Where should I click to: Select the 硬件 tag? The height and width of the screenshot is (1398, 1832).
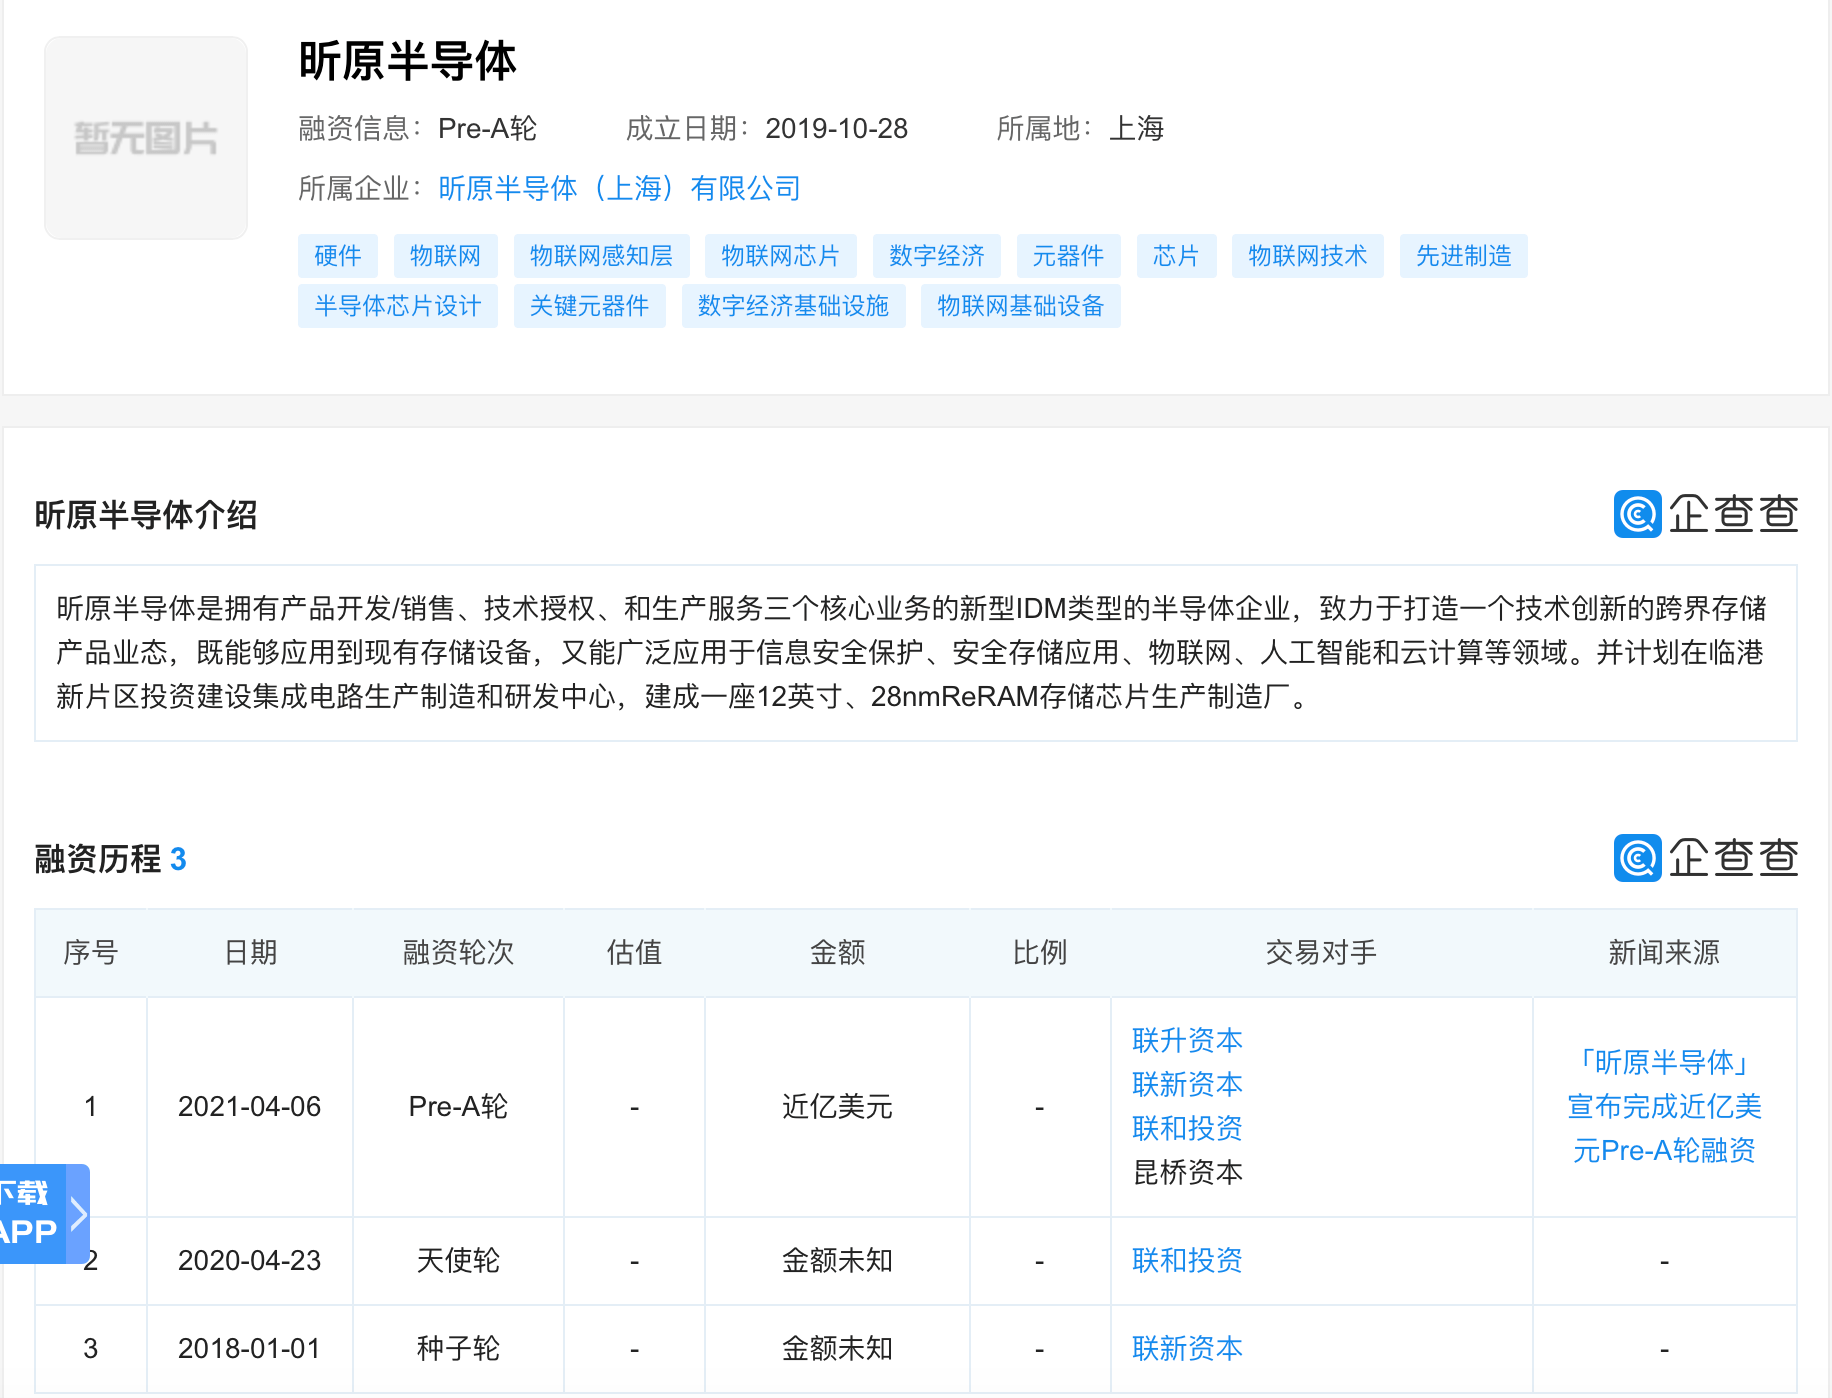(x=338, y=256)
